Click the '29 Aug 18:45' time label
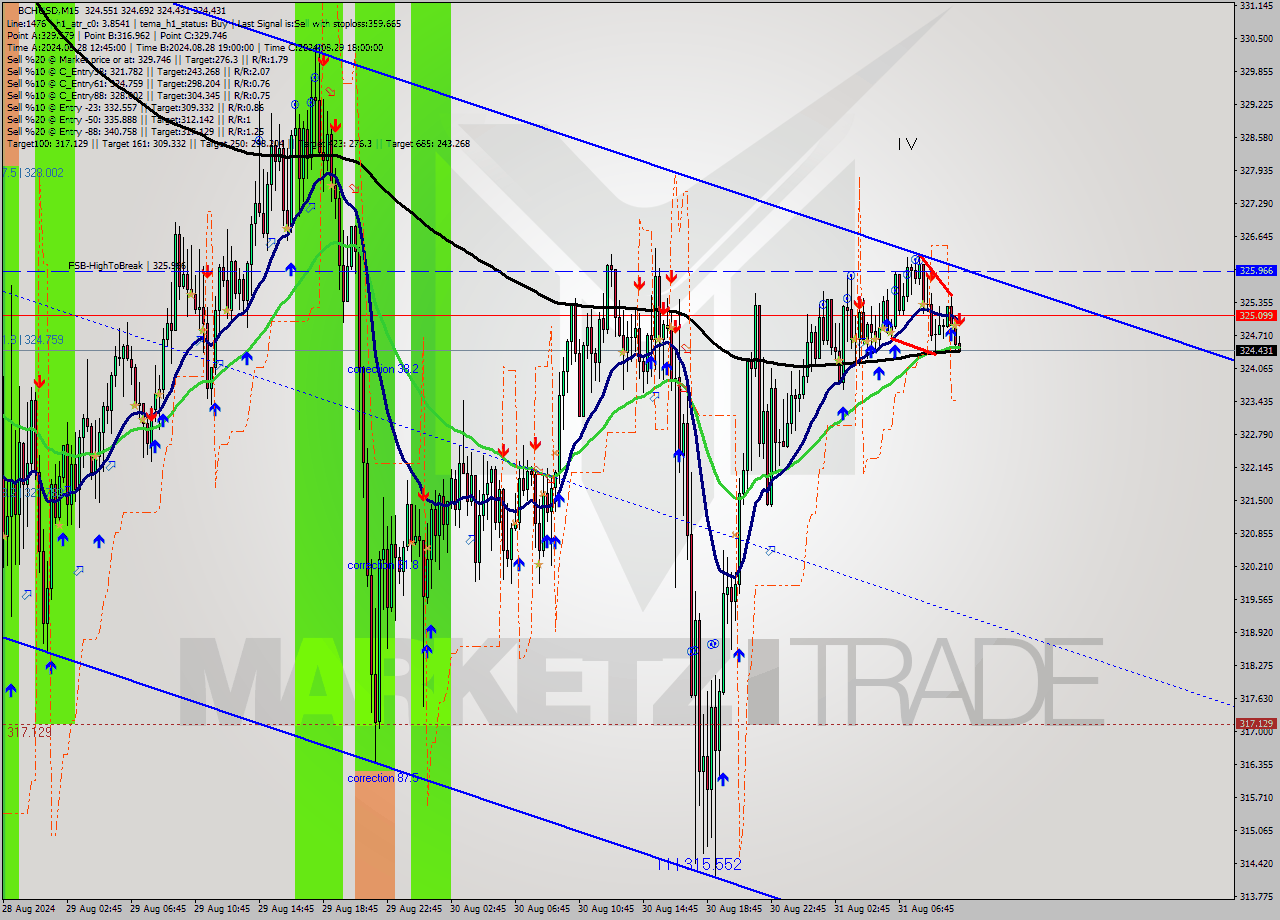The height and width of the screenshot is (920, 1280). pos(350,909)
